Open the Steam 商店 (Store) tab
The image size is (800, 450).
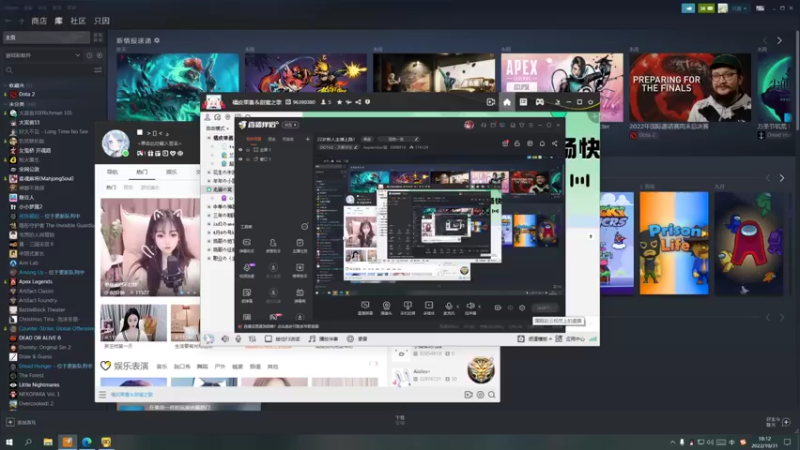click(x=39, y=21)
